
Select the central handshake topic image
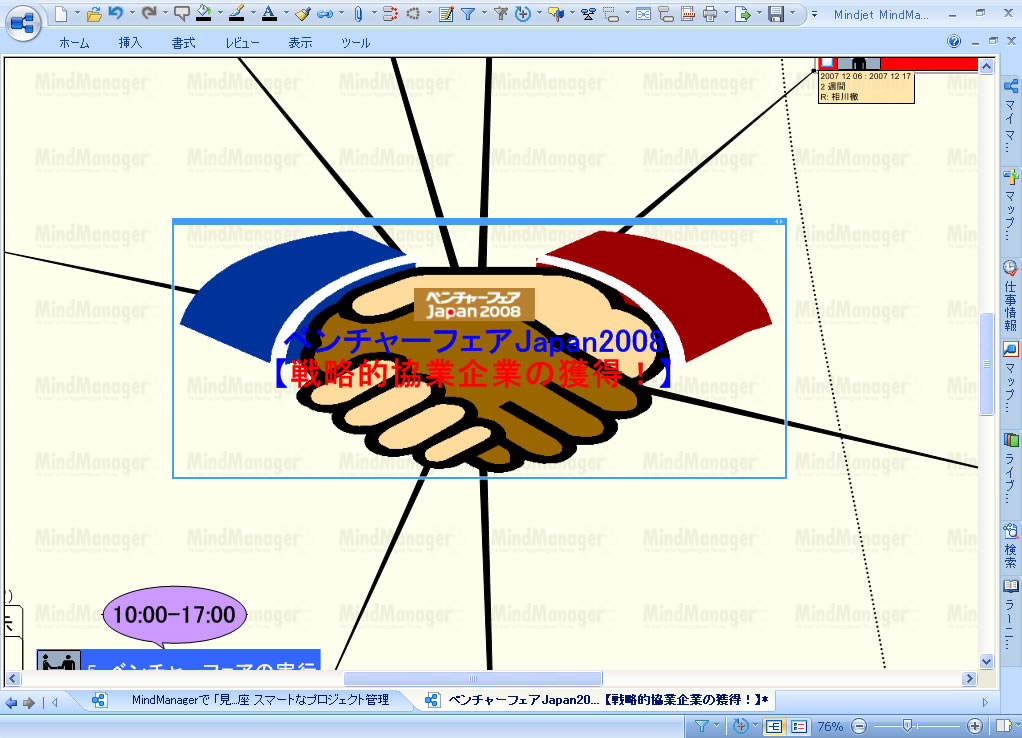click(479, 349)
